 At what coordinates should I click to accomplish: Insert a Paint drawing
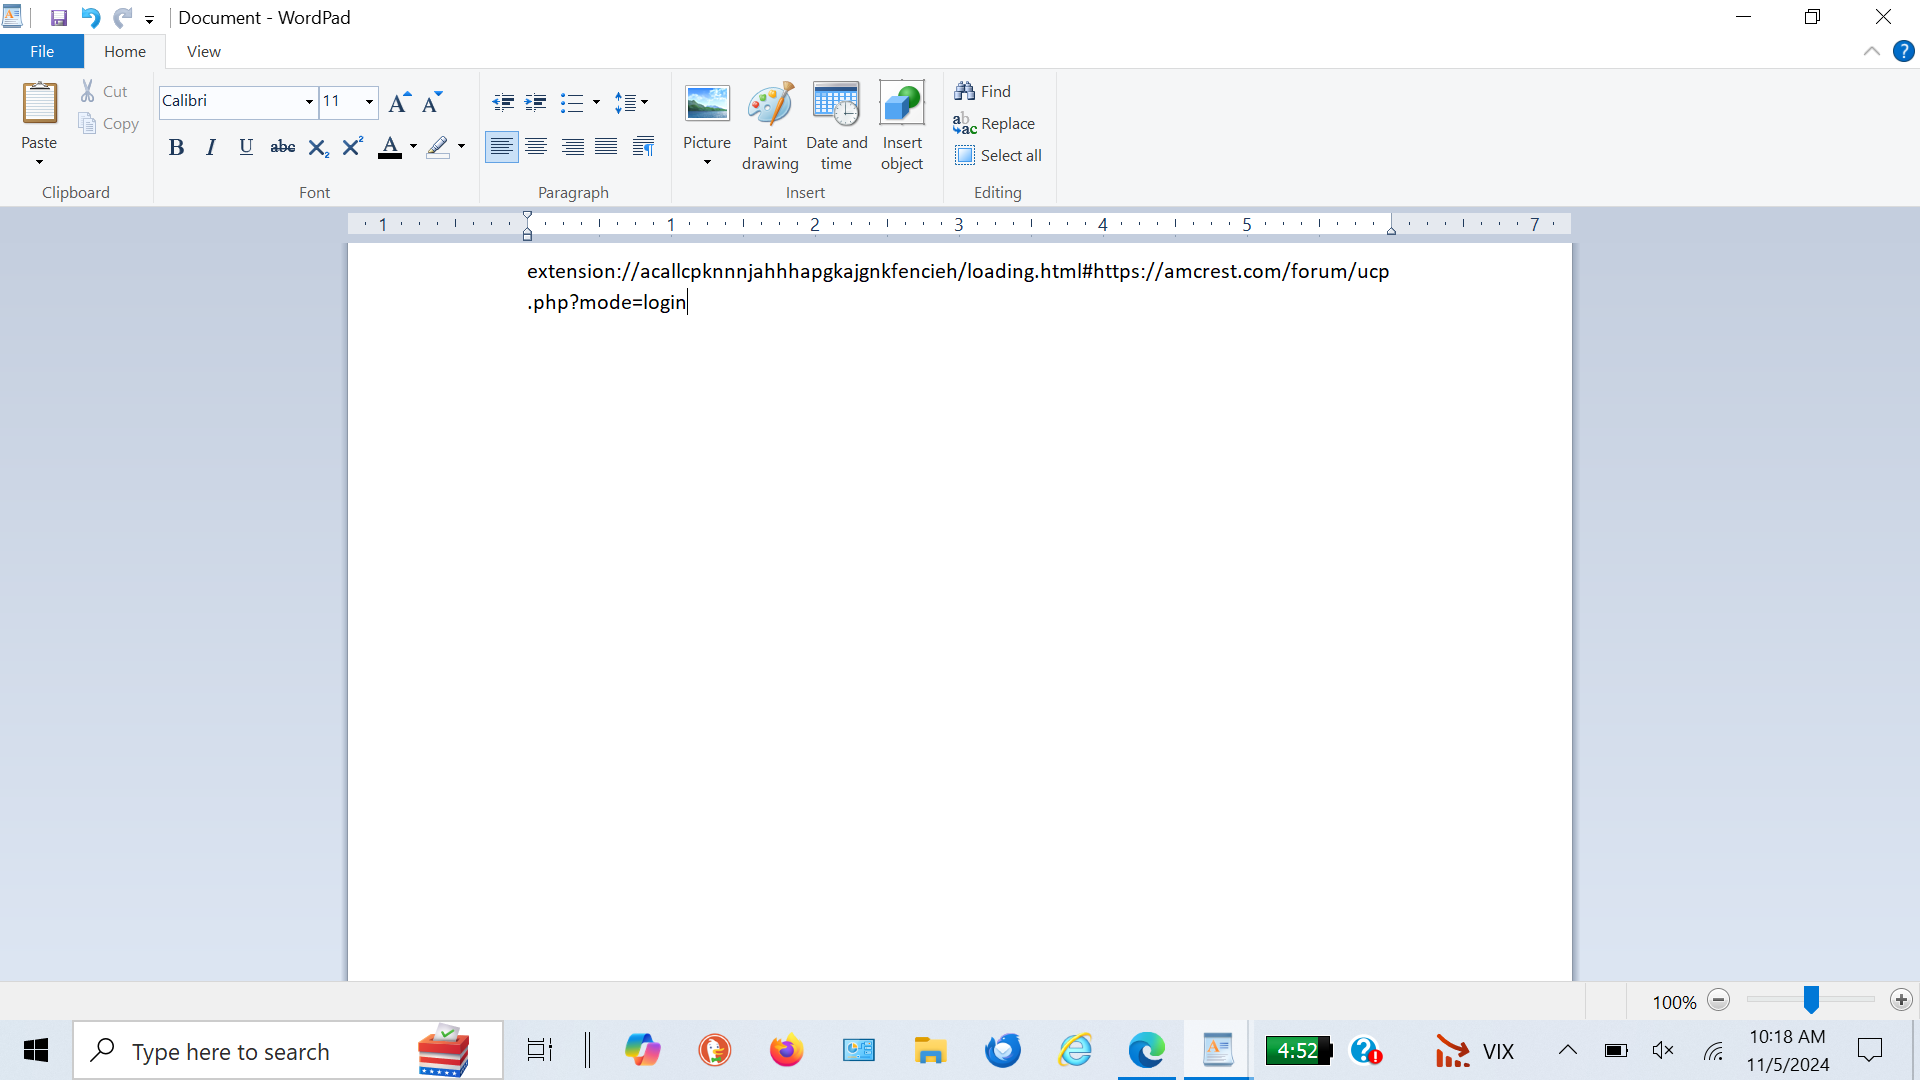coord(770,126)
